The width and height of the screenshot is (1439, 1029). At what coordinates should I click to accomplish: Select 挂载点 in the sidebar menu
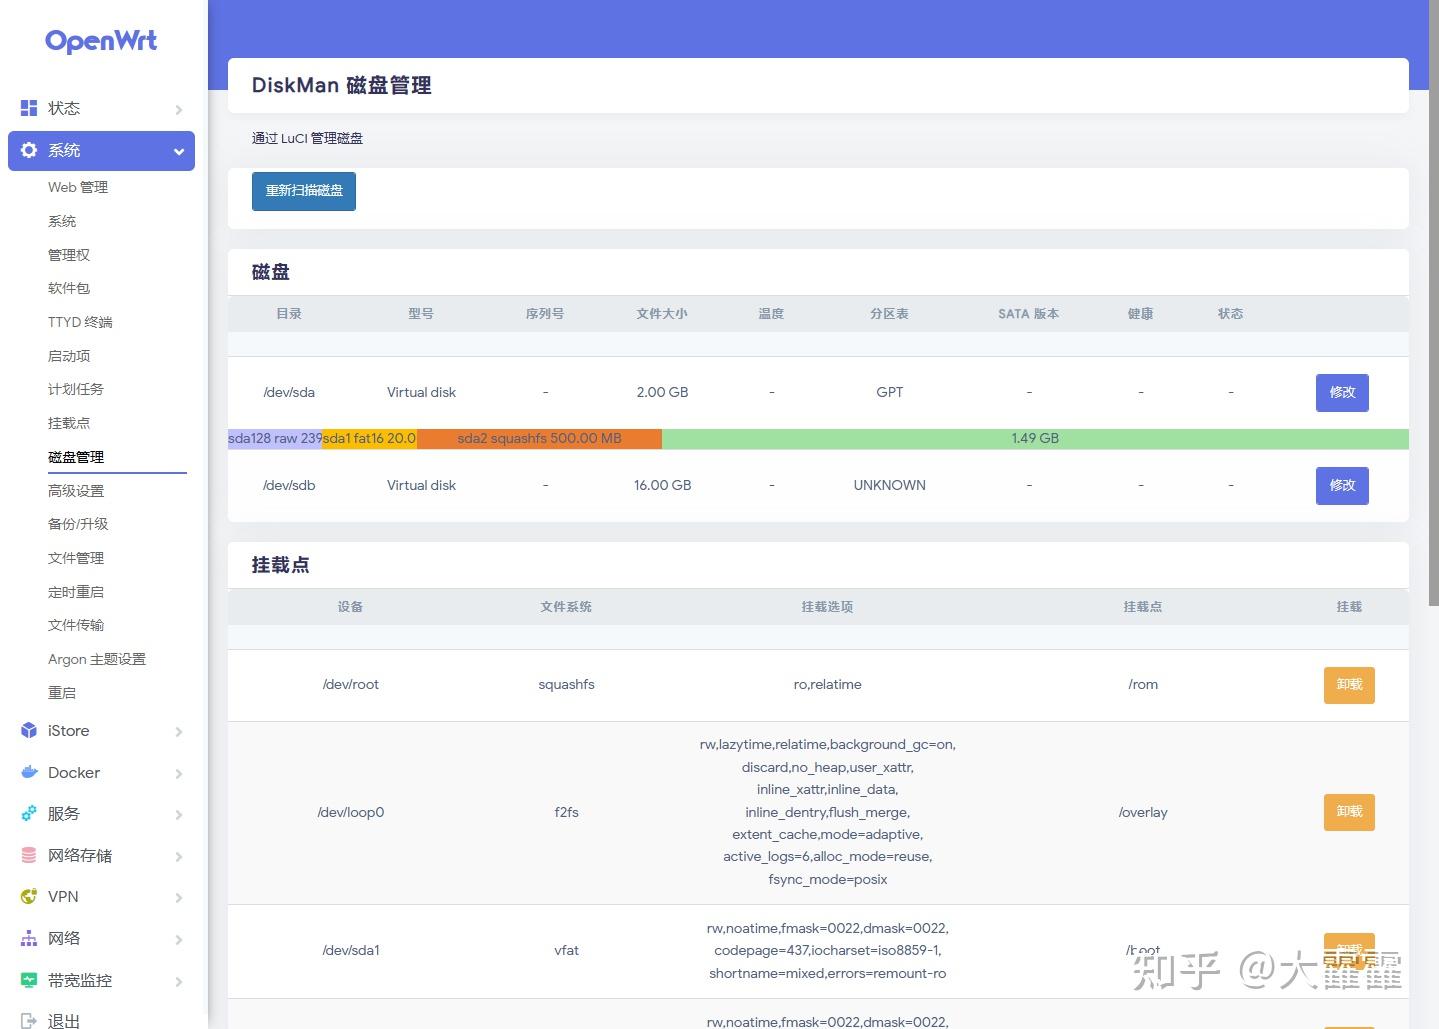(68, 422)
